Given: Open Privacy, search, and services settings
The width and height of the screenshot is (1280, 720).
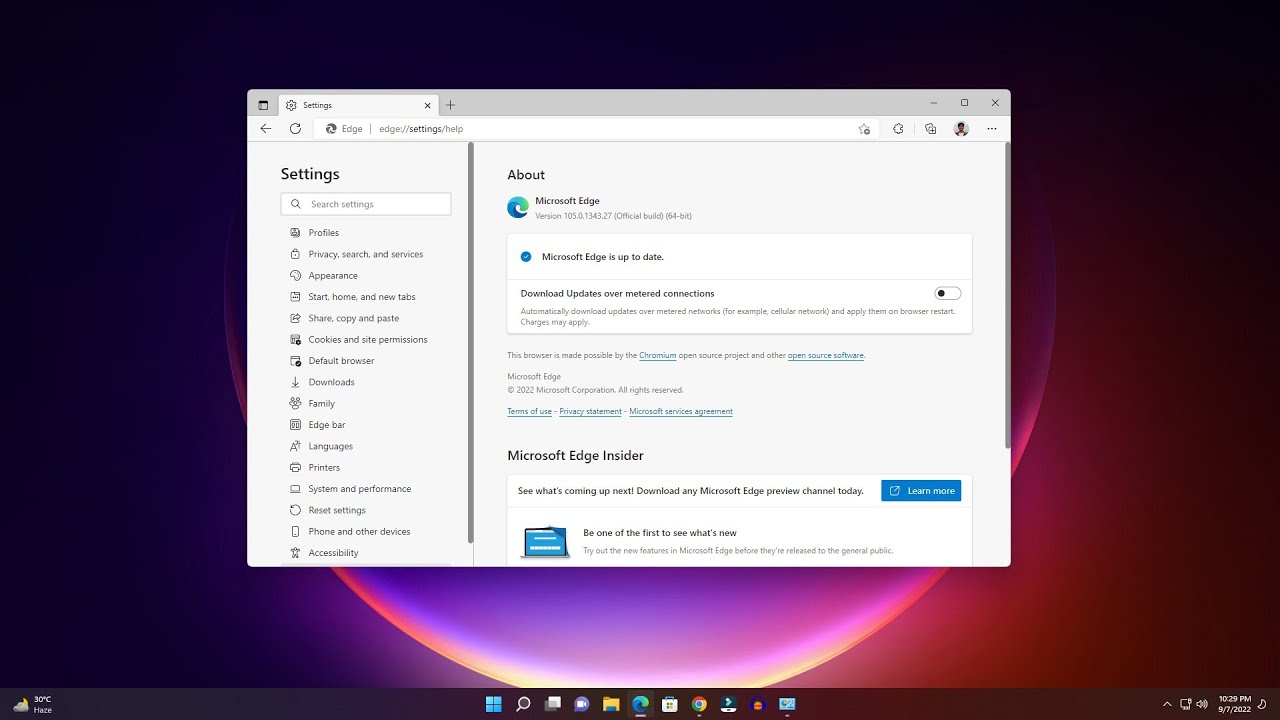Looking at the screenshot, I should (366, 254).
